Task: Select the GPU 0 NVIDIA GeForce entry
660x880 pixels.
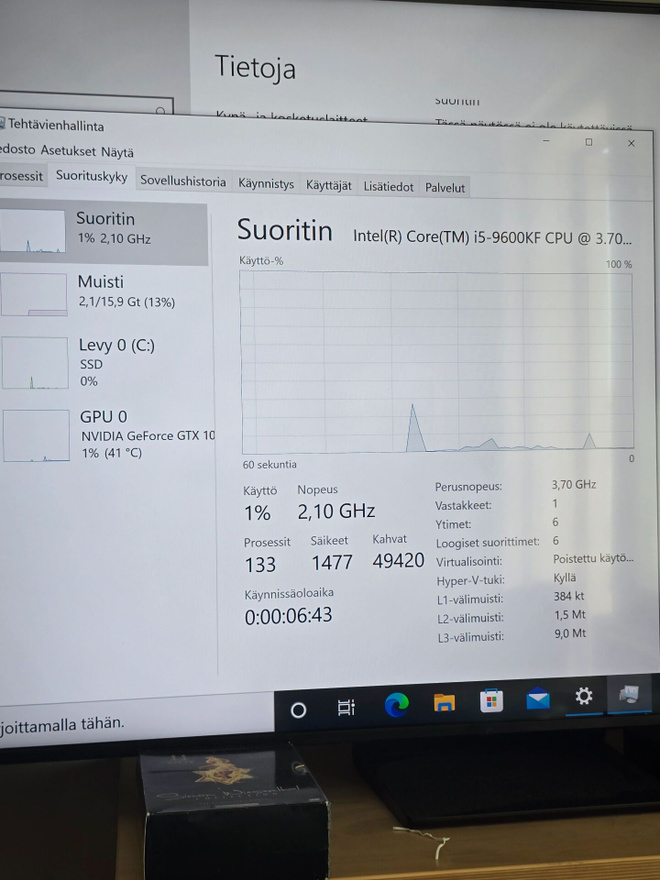Action: [107, 435]
